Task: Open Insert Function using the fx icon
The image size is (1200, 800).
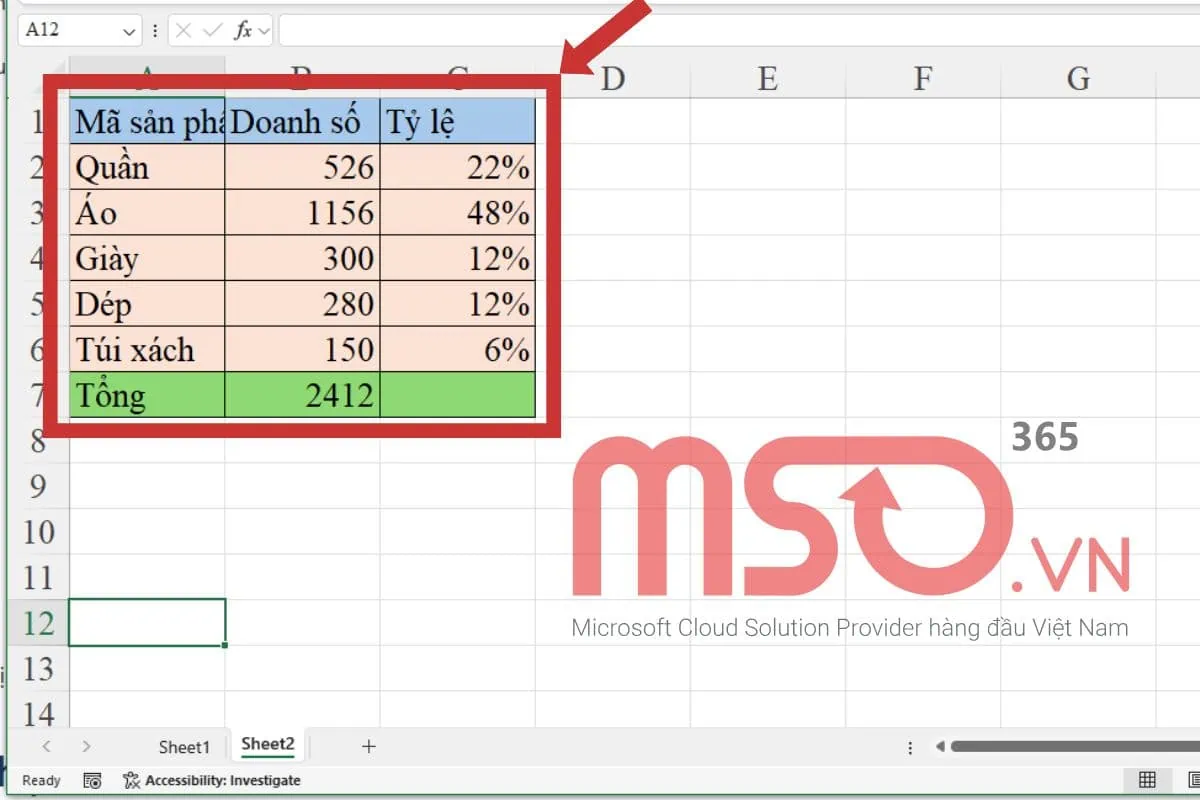Action: pyautogui.click(x=245, y=30)
